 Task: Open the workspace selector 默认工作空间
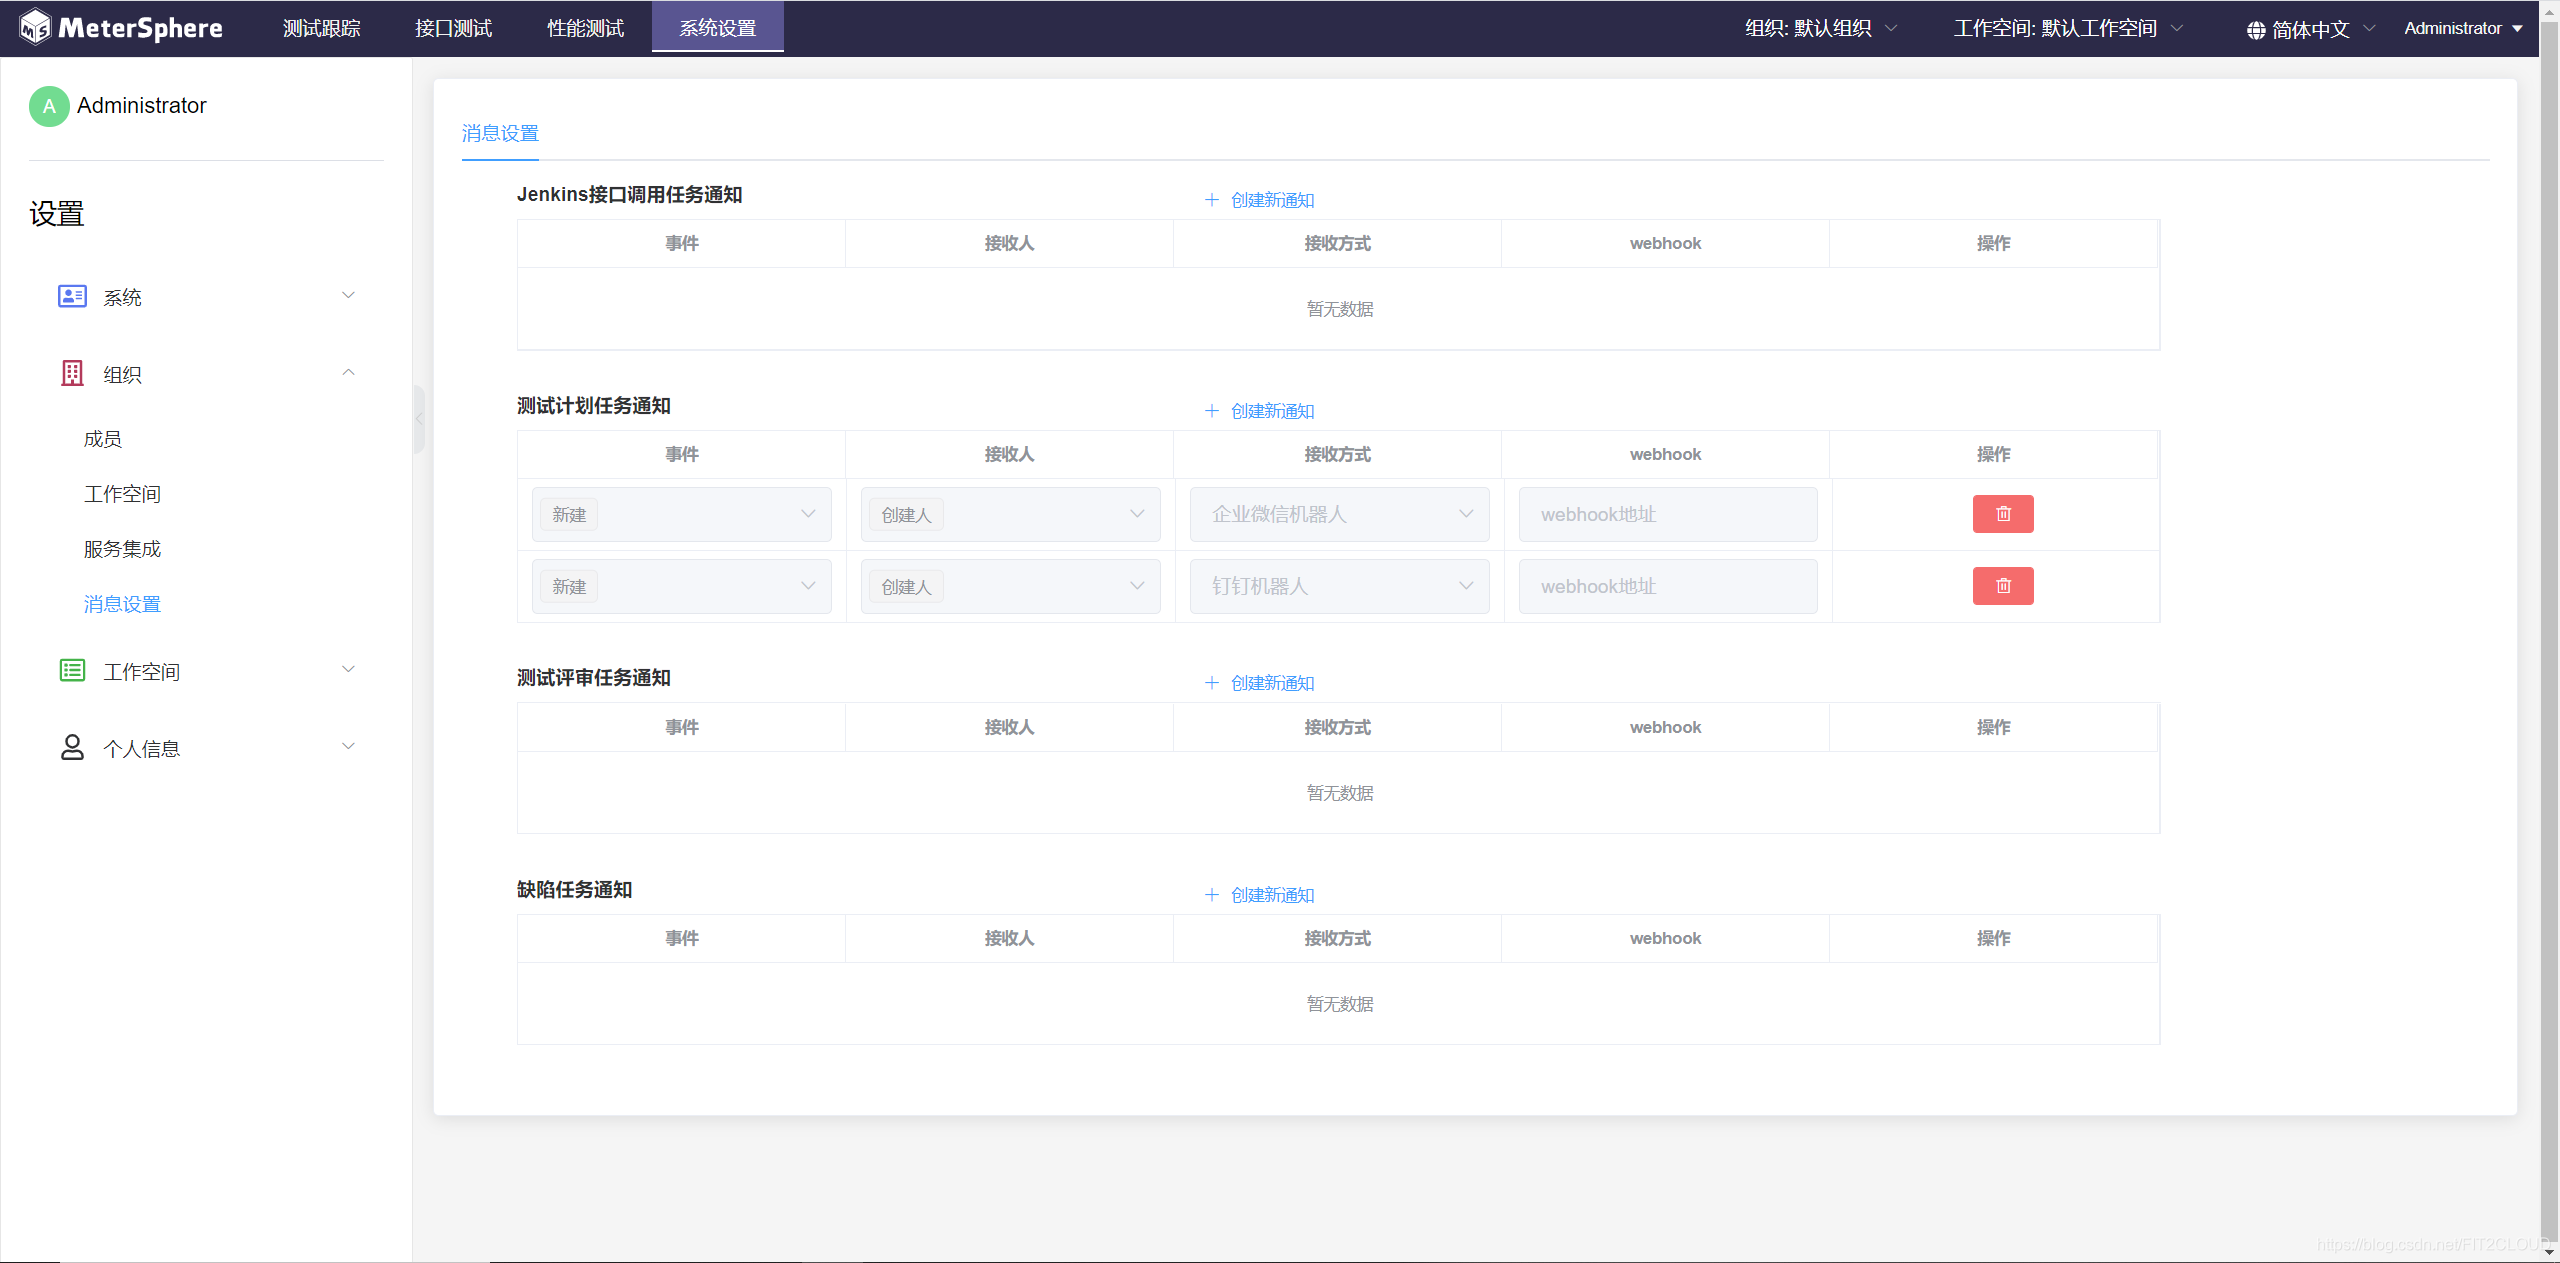point(2067,28)
